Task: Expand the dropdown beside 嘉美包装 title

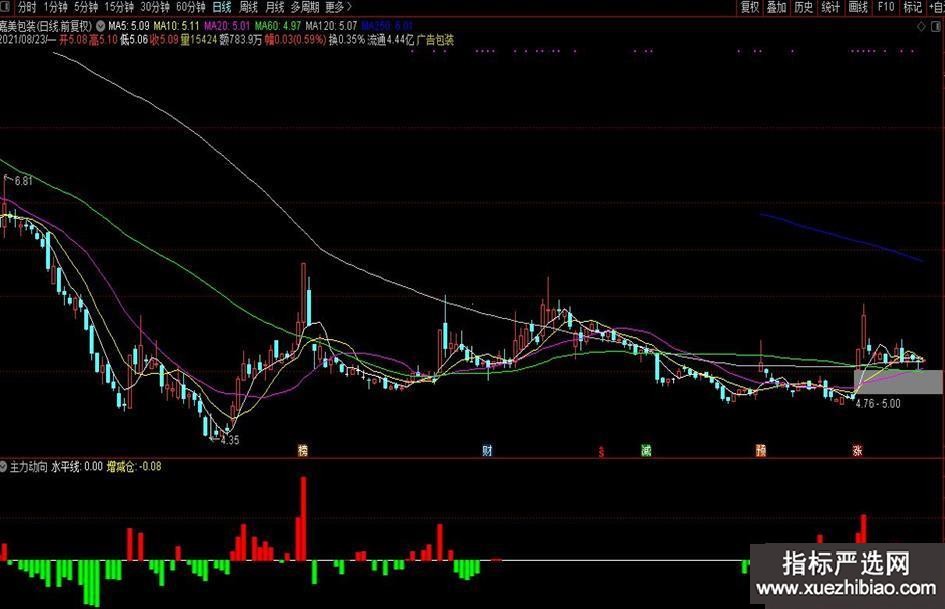Action: click(x=100, y=27)
